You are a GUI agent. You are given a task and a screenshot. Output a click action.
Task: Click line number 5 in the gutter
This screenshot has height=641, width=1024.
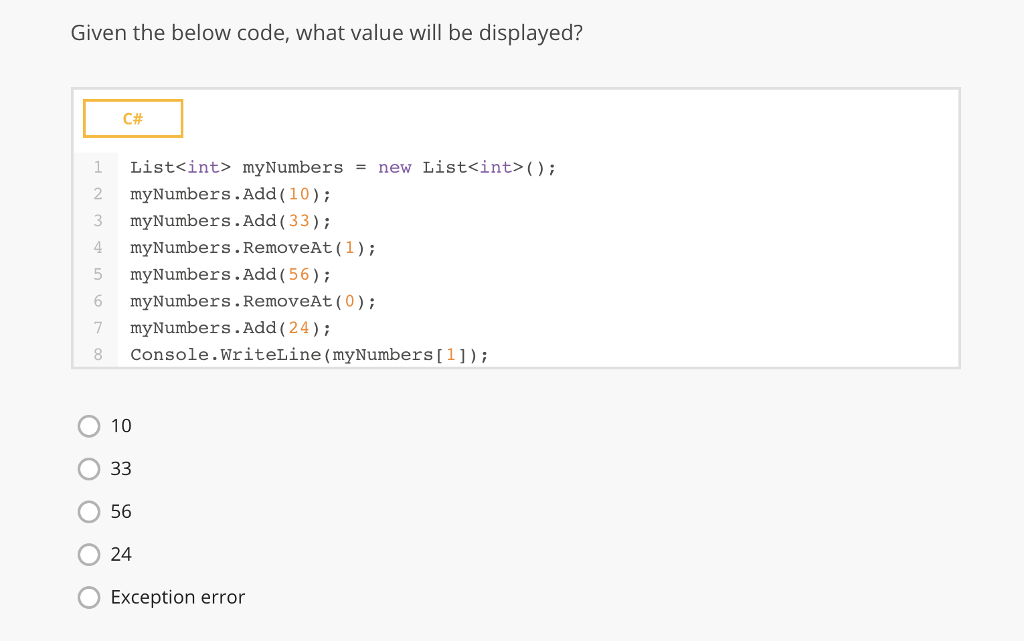98,274
